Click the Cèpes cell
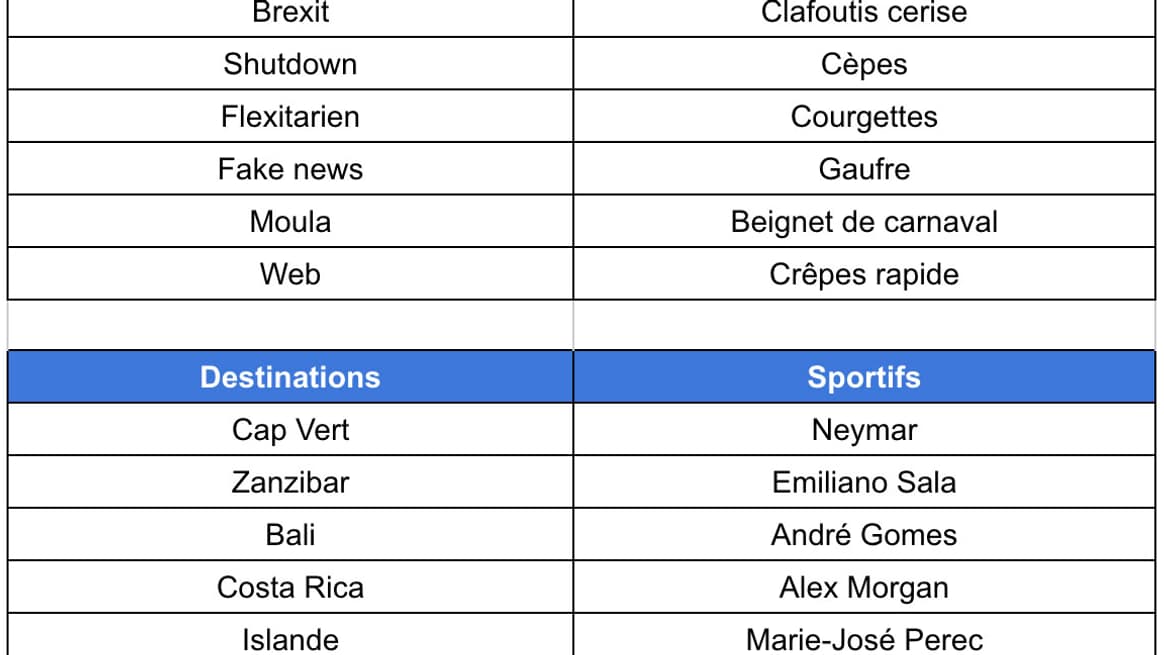 [x=864, y=64]
